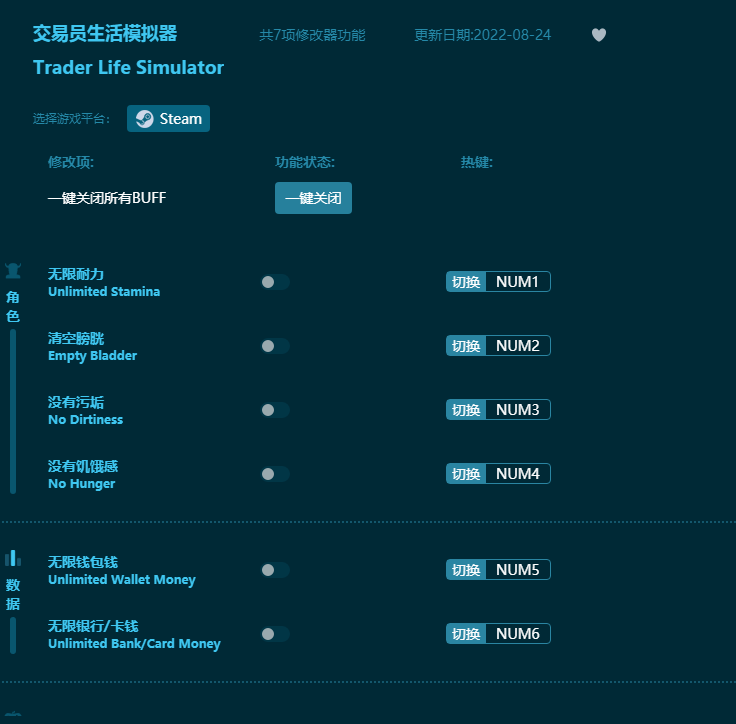Click the Unlimited Bank/Card Money label

coord(134,643)
